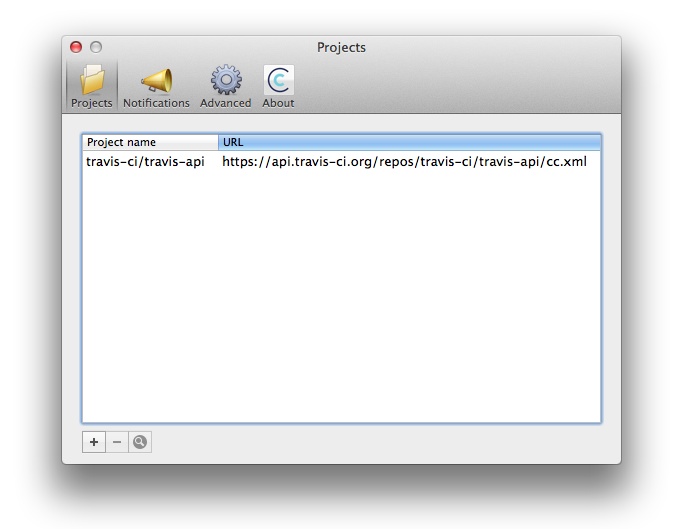
Task: Remove selected project with minus button
Action: (117, 442)
